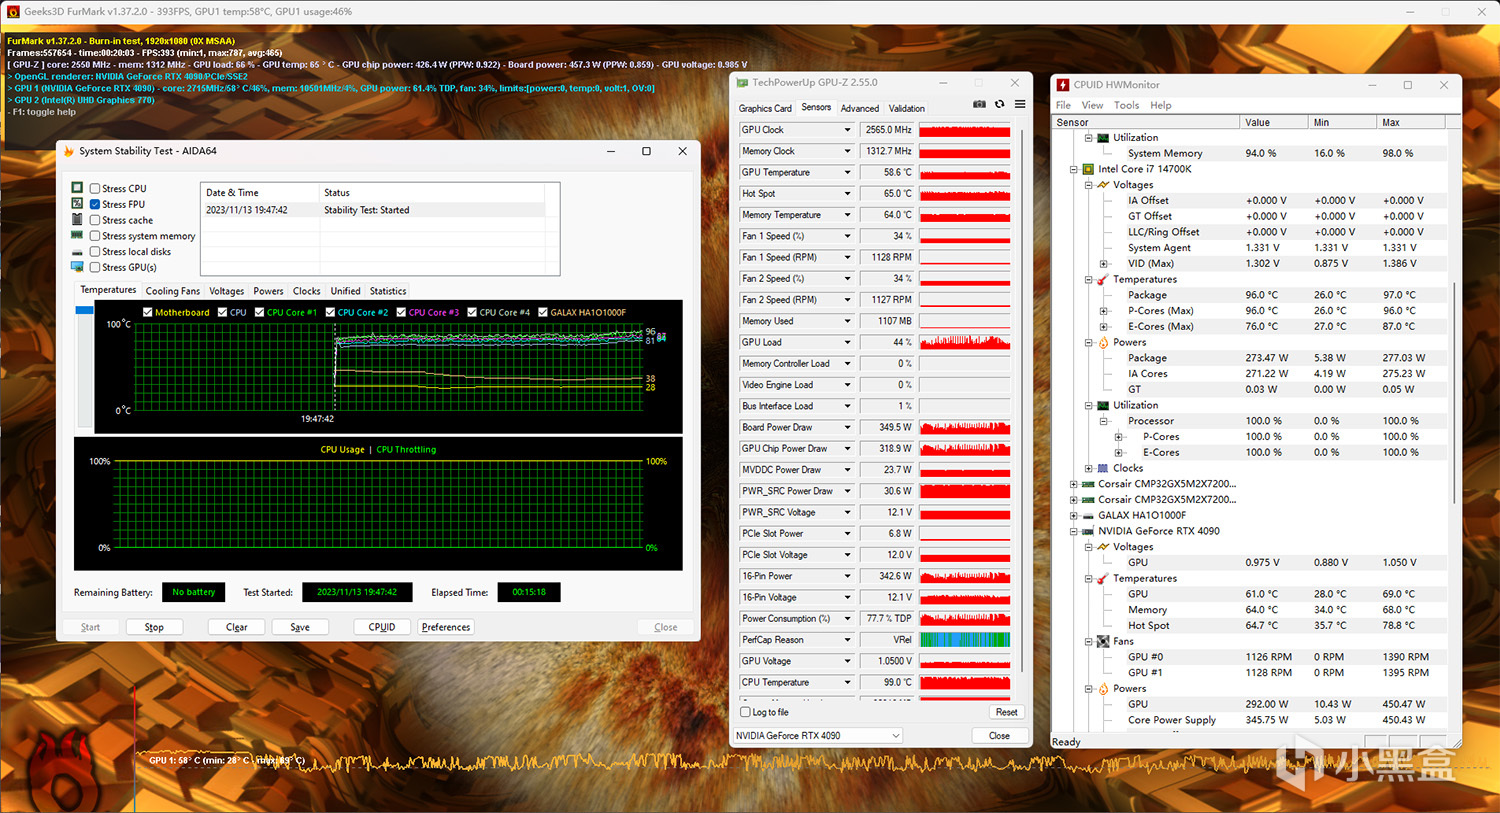
Task: Click the Geeks3D FurMark title bar icon
Action: tap(13, 12)
